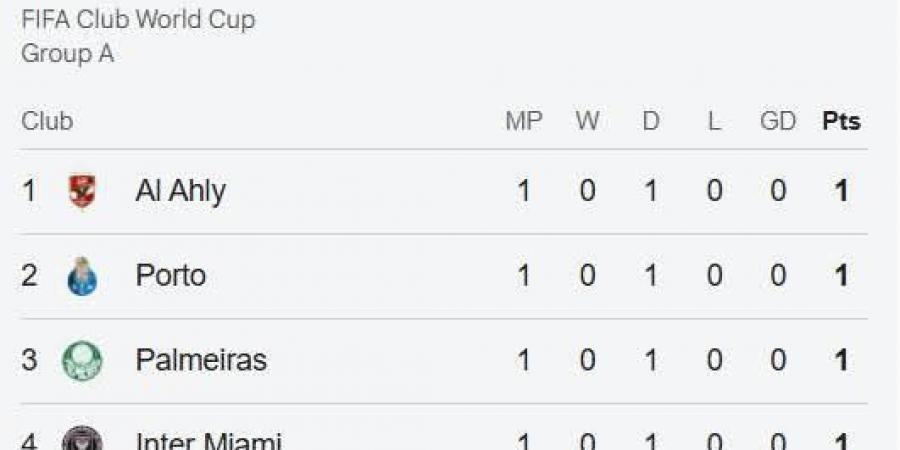900x450 pixels.
Task: Click the GD column header
Action: click(x=778, y=122)
